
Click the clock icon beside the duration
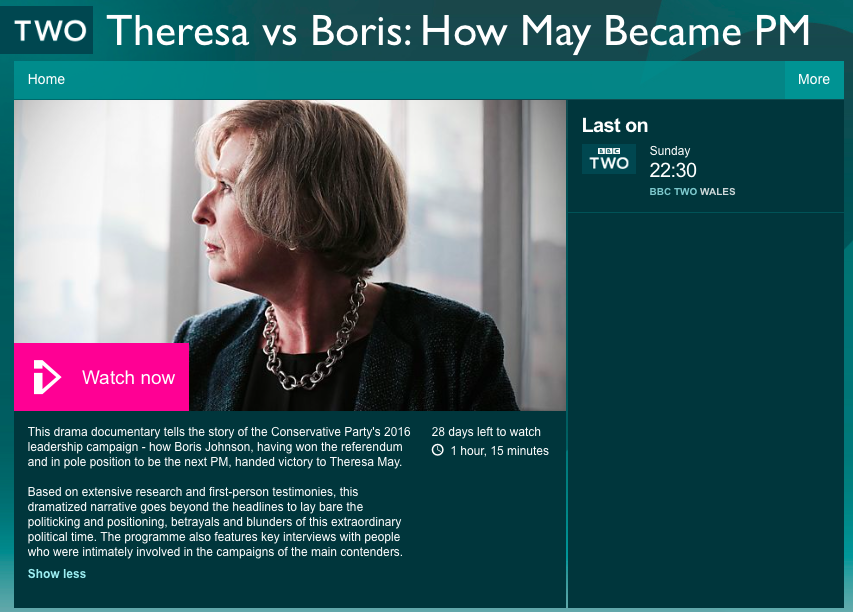[x=437, y=450]
